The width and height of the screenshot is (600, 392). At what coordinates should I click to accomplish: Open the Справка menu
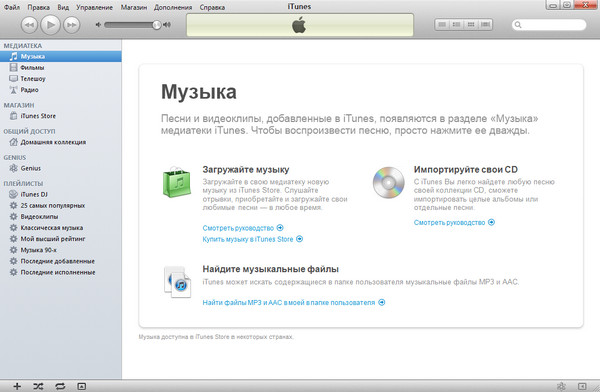pos(212,7)
